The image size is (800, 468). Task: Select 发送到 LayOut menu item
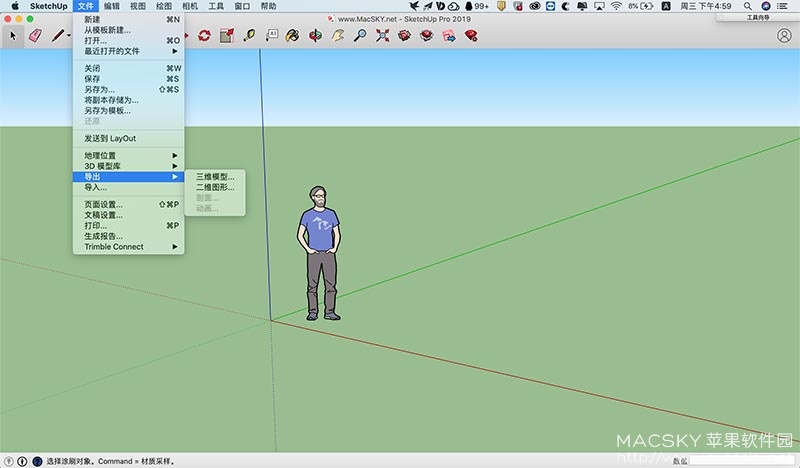pos(128,138)
